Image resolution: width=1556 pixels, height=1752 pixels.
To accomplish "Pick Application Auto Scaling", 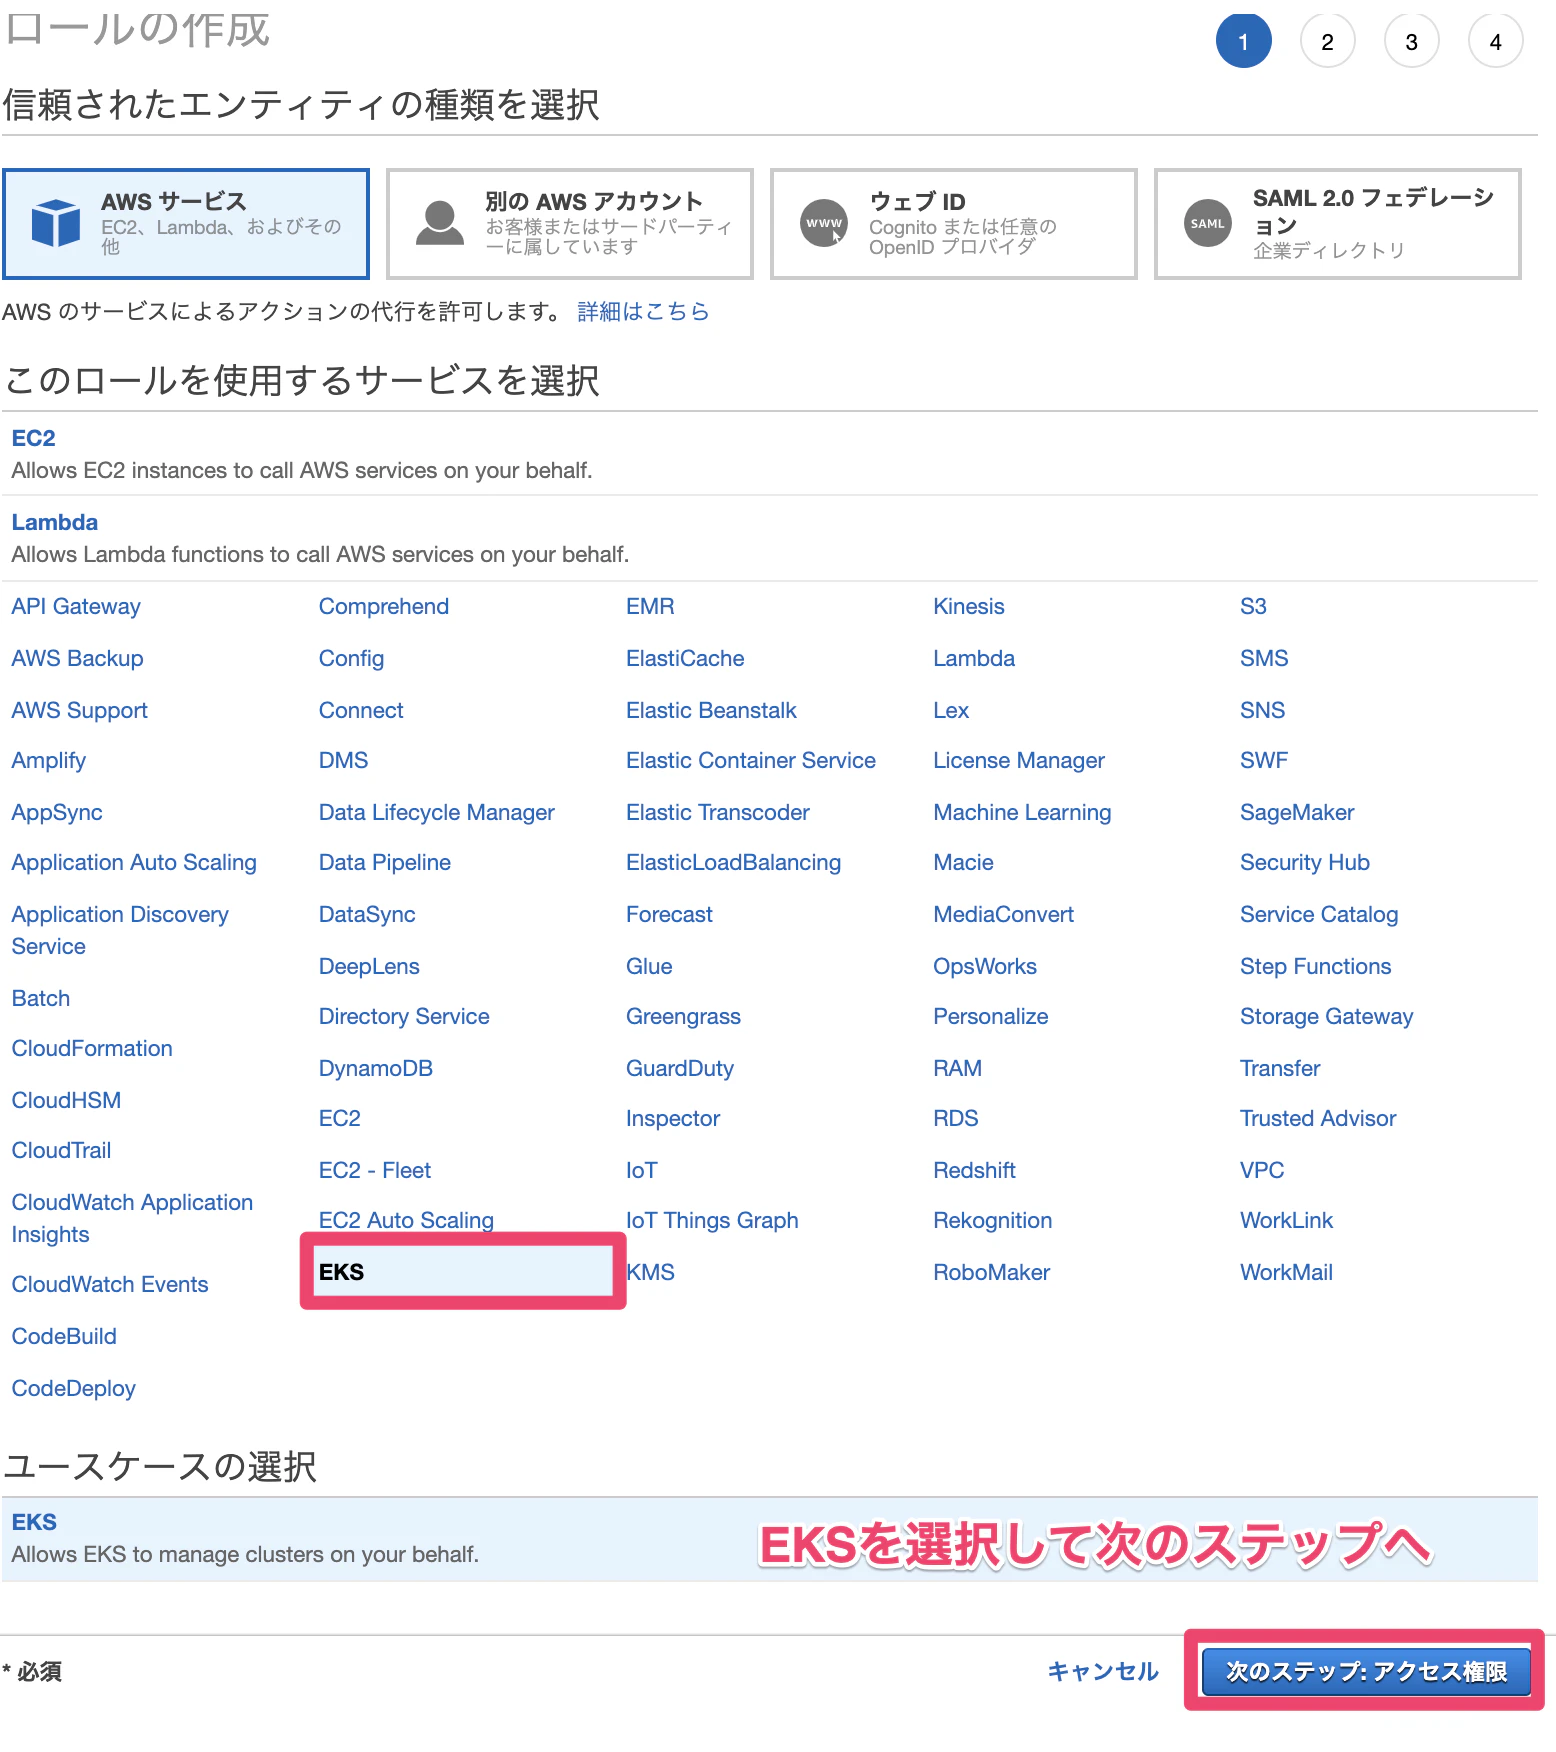I will click(134, 862).
